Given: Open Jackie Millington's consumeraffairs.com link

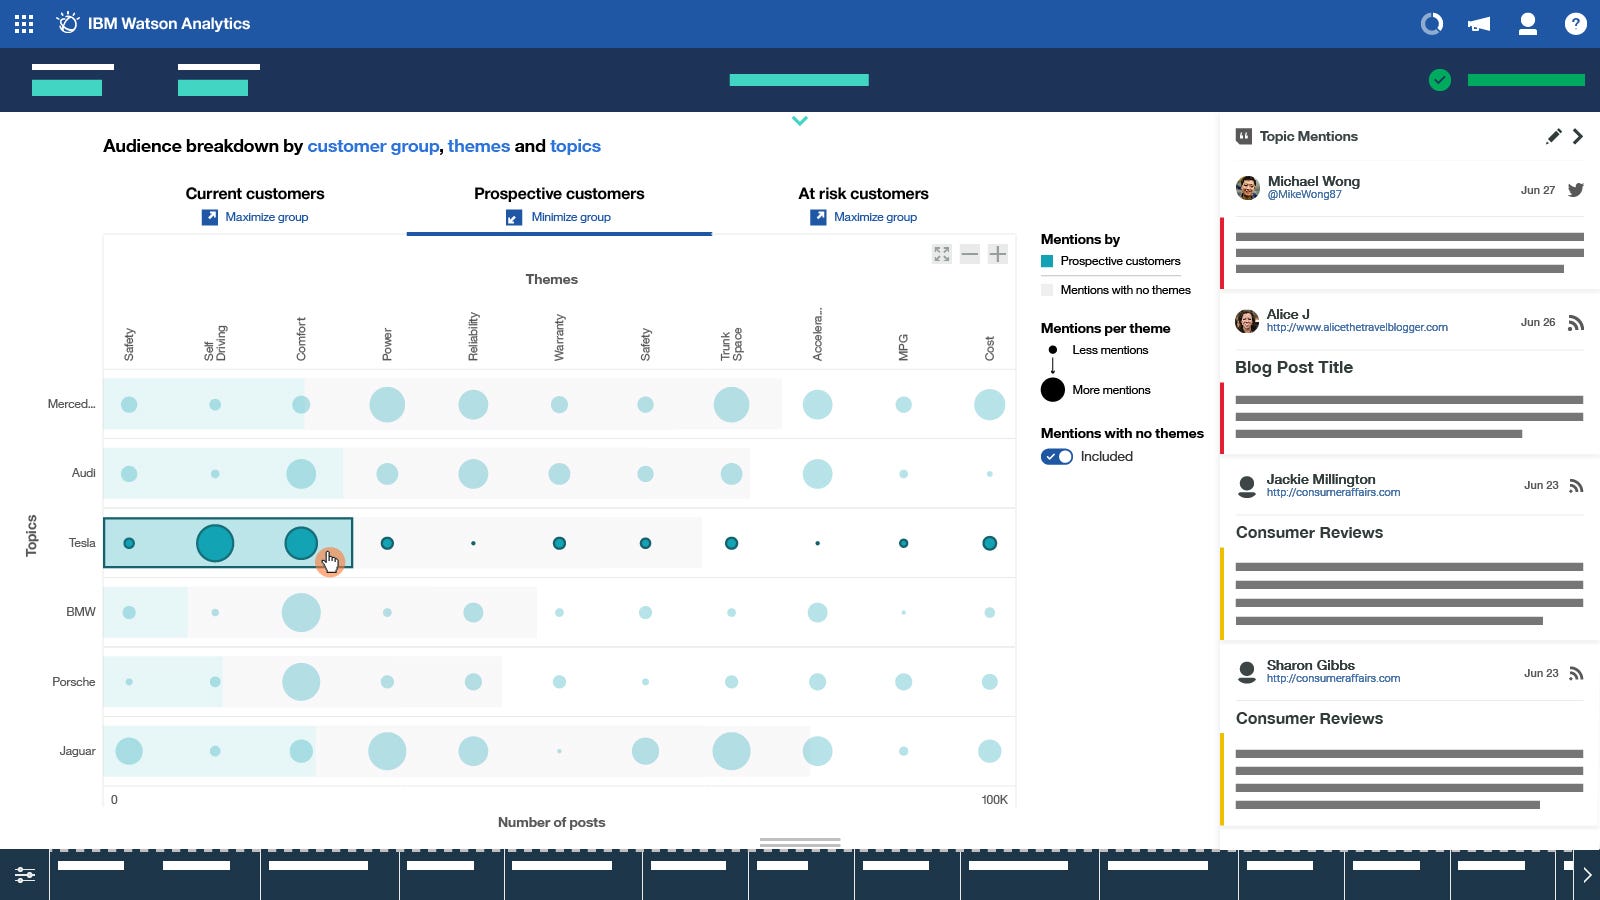Looking at the screenshot, I should pyautogui.click(x=1333, y=492).
